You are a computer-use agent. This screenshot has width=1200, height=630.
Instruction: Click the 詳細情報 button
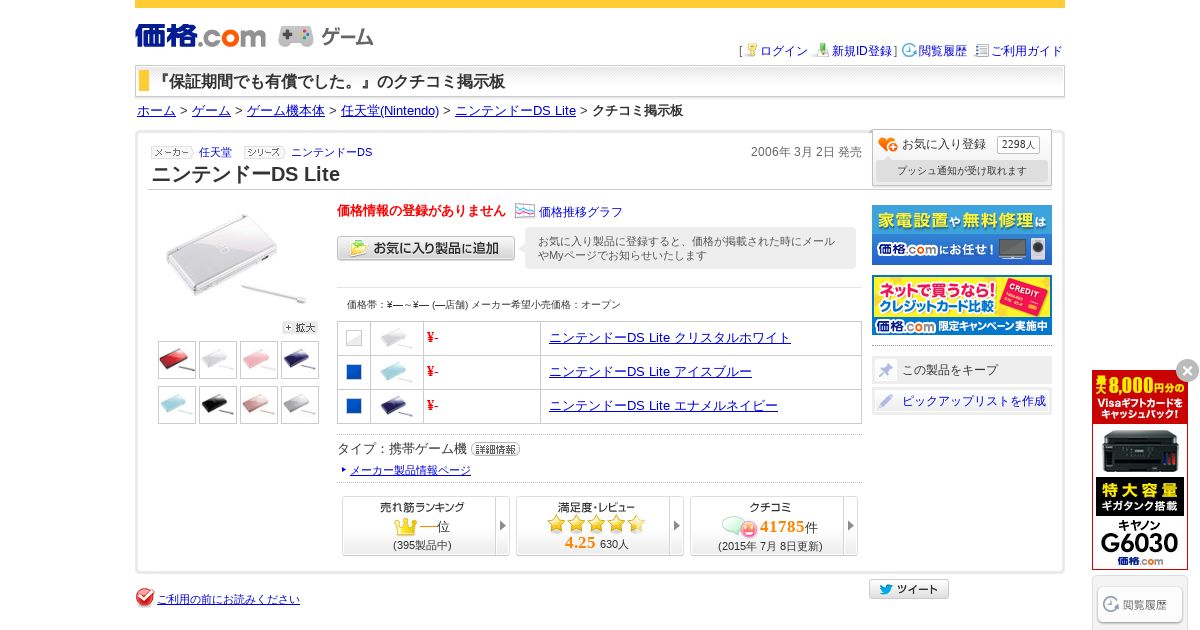coord(495,449)
